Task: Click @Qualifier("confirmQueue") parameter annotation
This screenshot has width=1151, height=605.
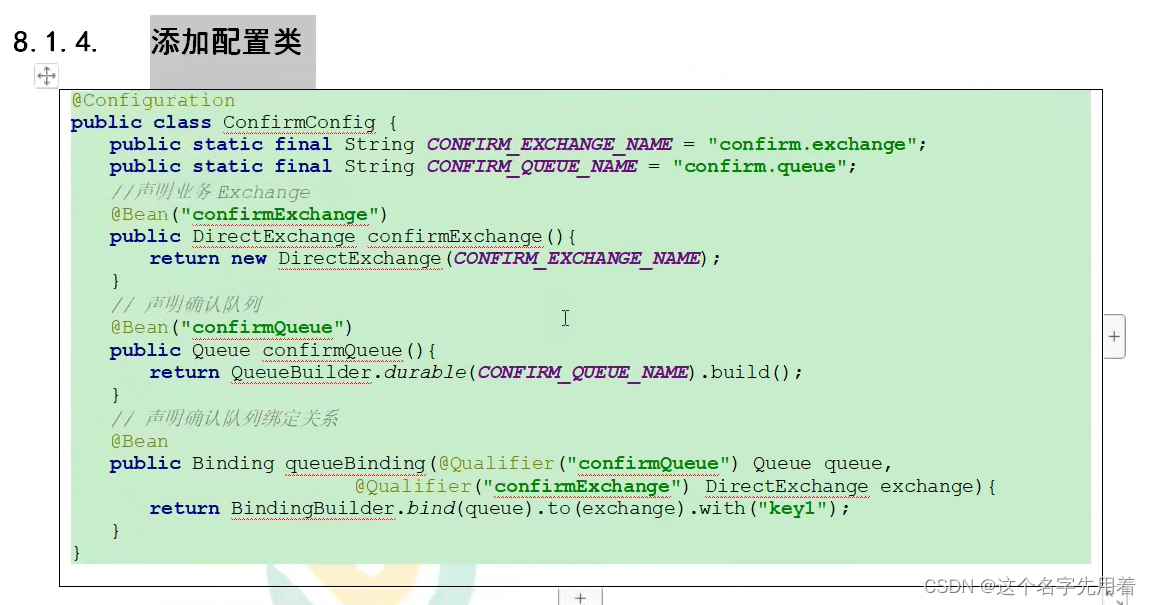Action: point(589,464)
